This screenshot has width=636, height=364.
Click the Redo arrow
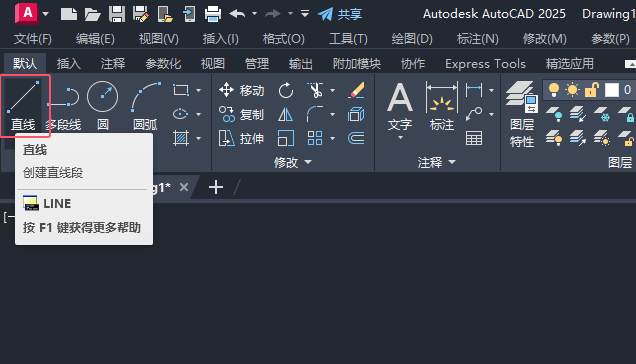273,14
